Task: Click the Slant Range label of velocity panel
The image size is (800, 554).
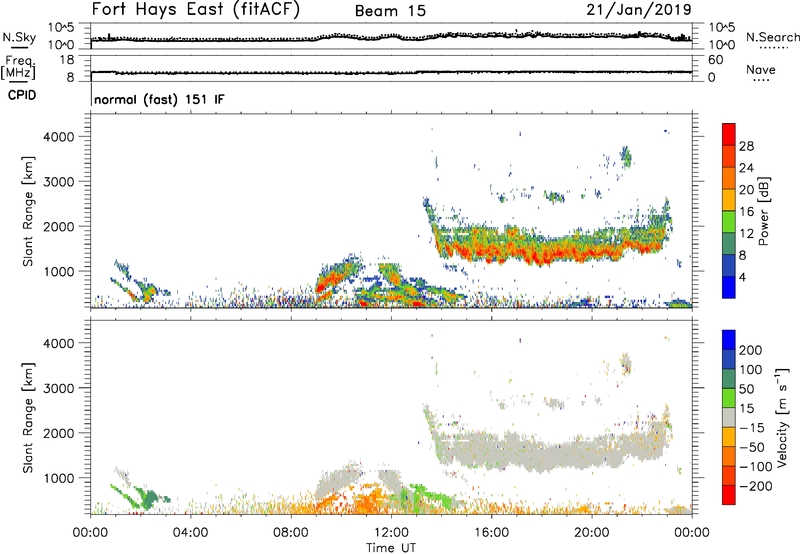Action: [x=28, y=418]
